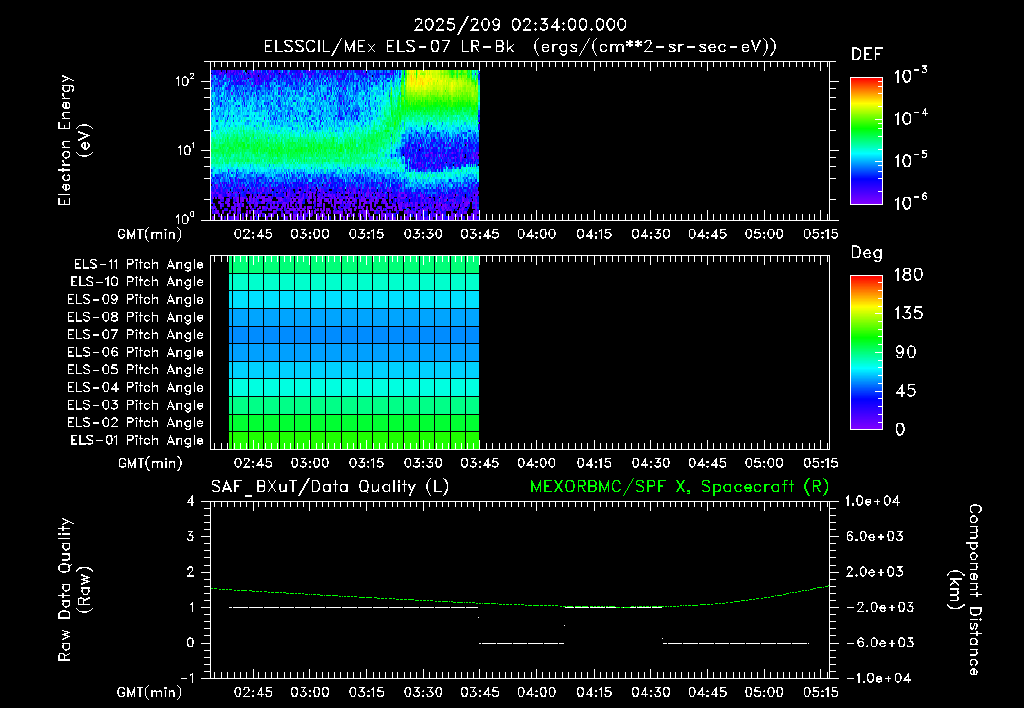Viewport: 1024px width, 708px height.
Task: Select the ELS-11 Pitch Angle label
Action: 138,265
